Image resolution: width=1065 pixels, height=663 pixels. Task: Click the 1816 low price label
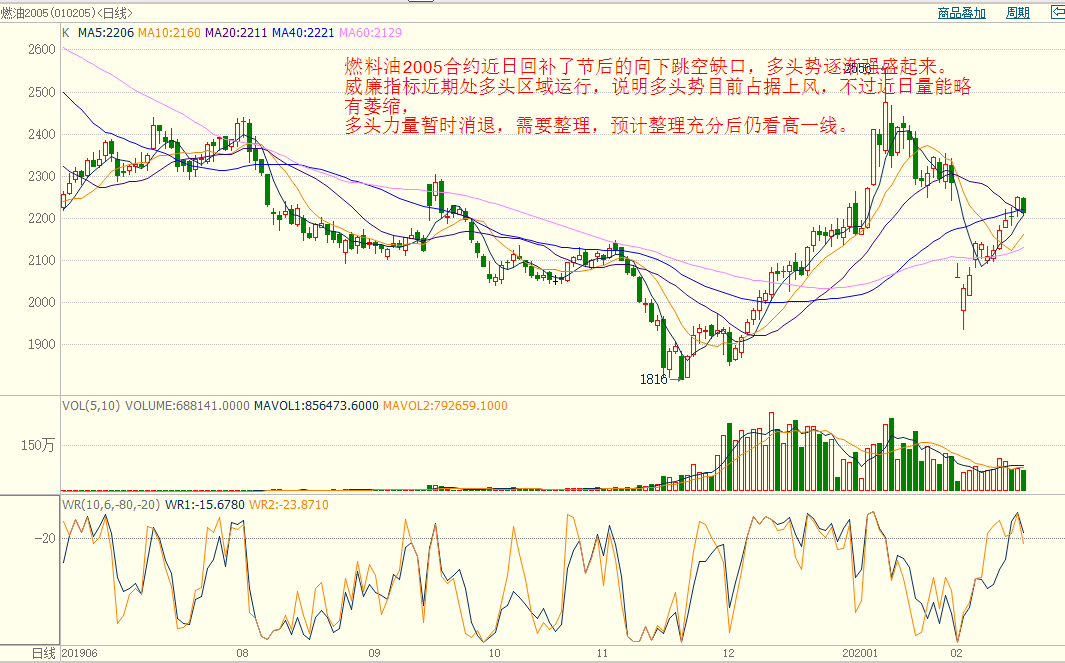point(653,380)
